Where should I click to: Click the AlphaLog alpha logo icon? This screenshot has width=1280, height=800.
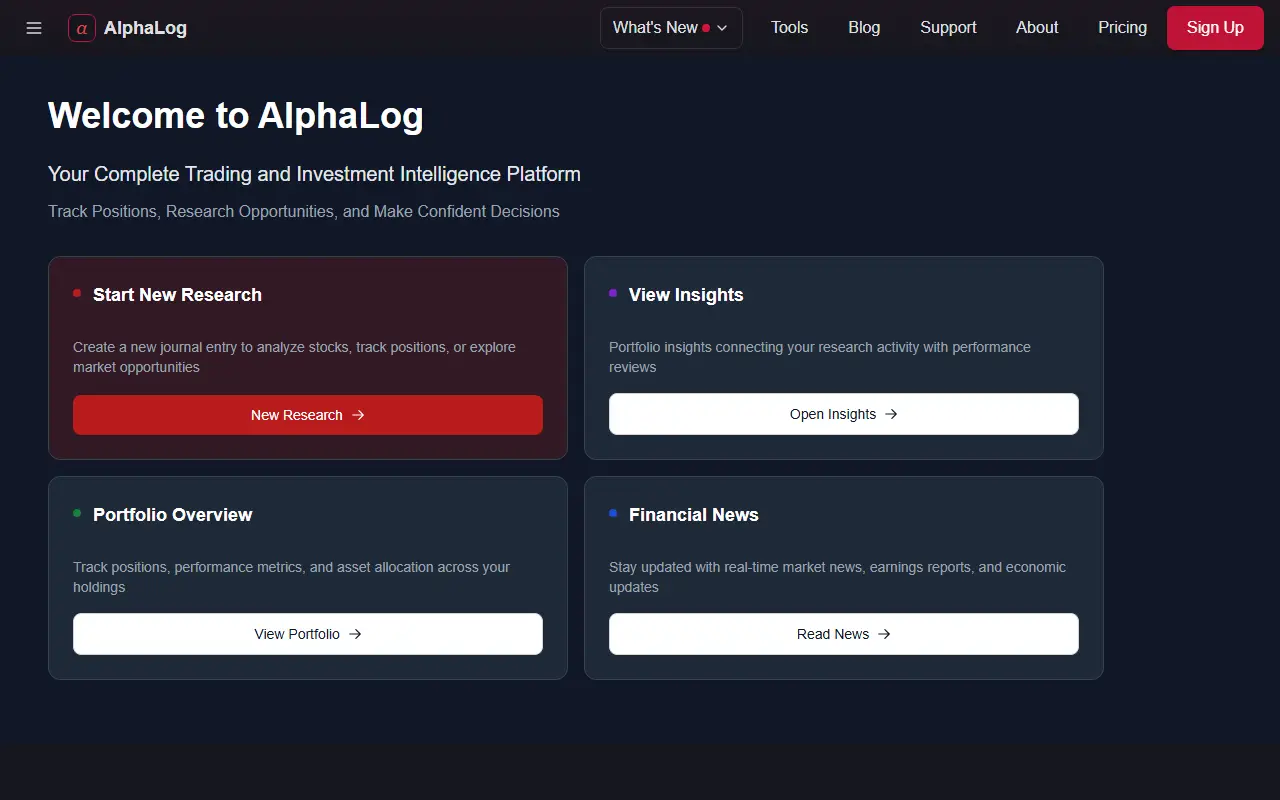pyautogui.click(x=82, y=28)
